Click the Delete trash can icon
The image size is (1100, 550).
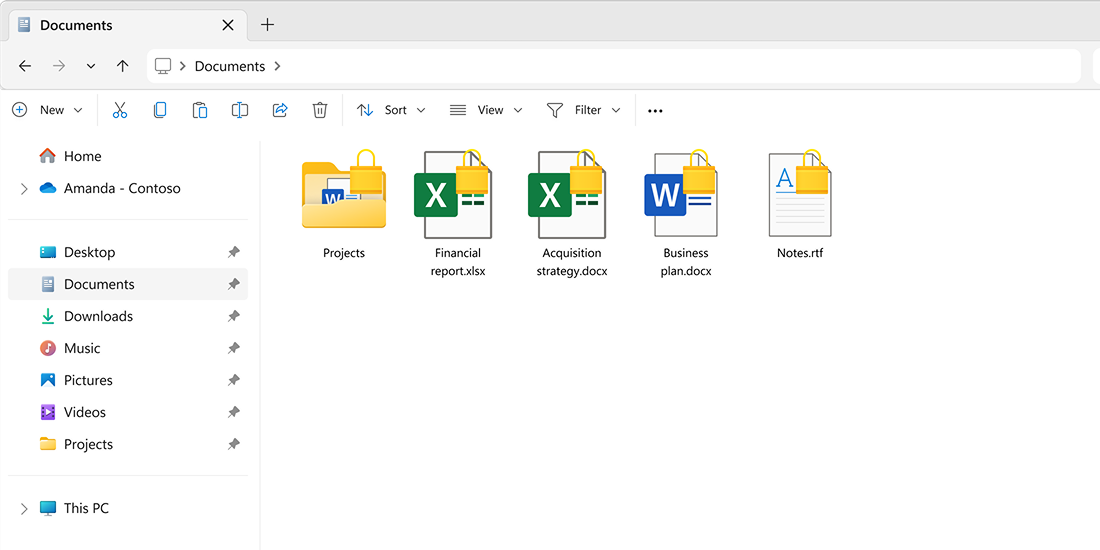320,110
